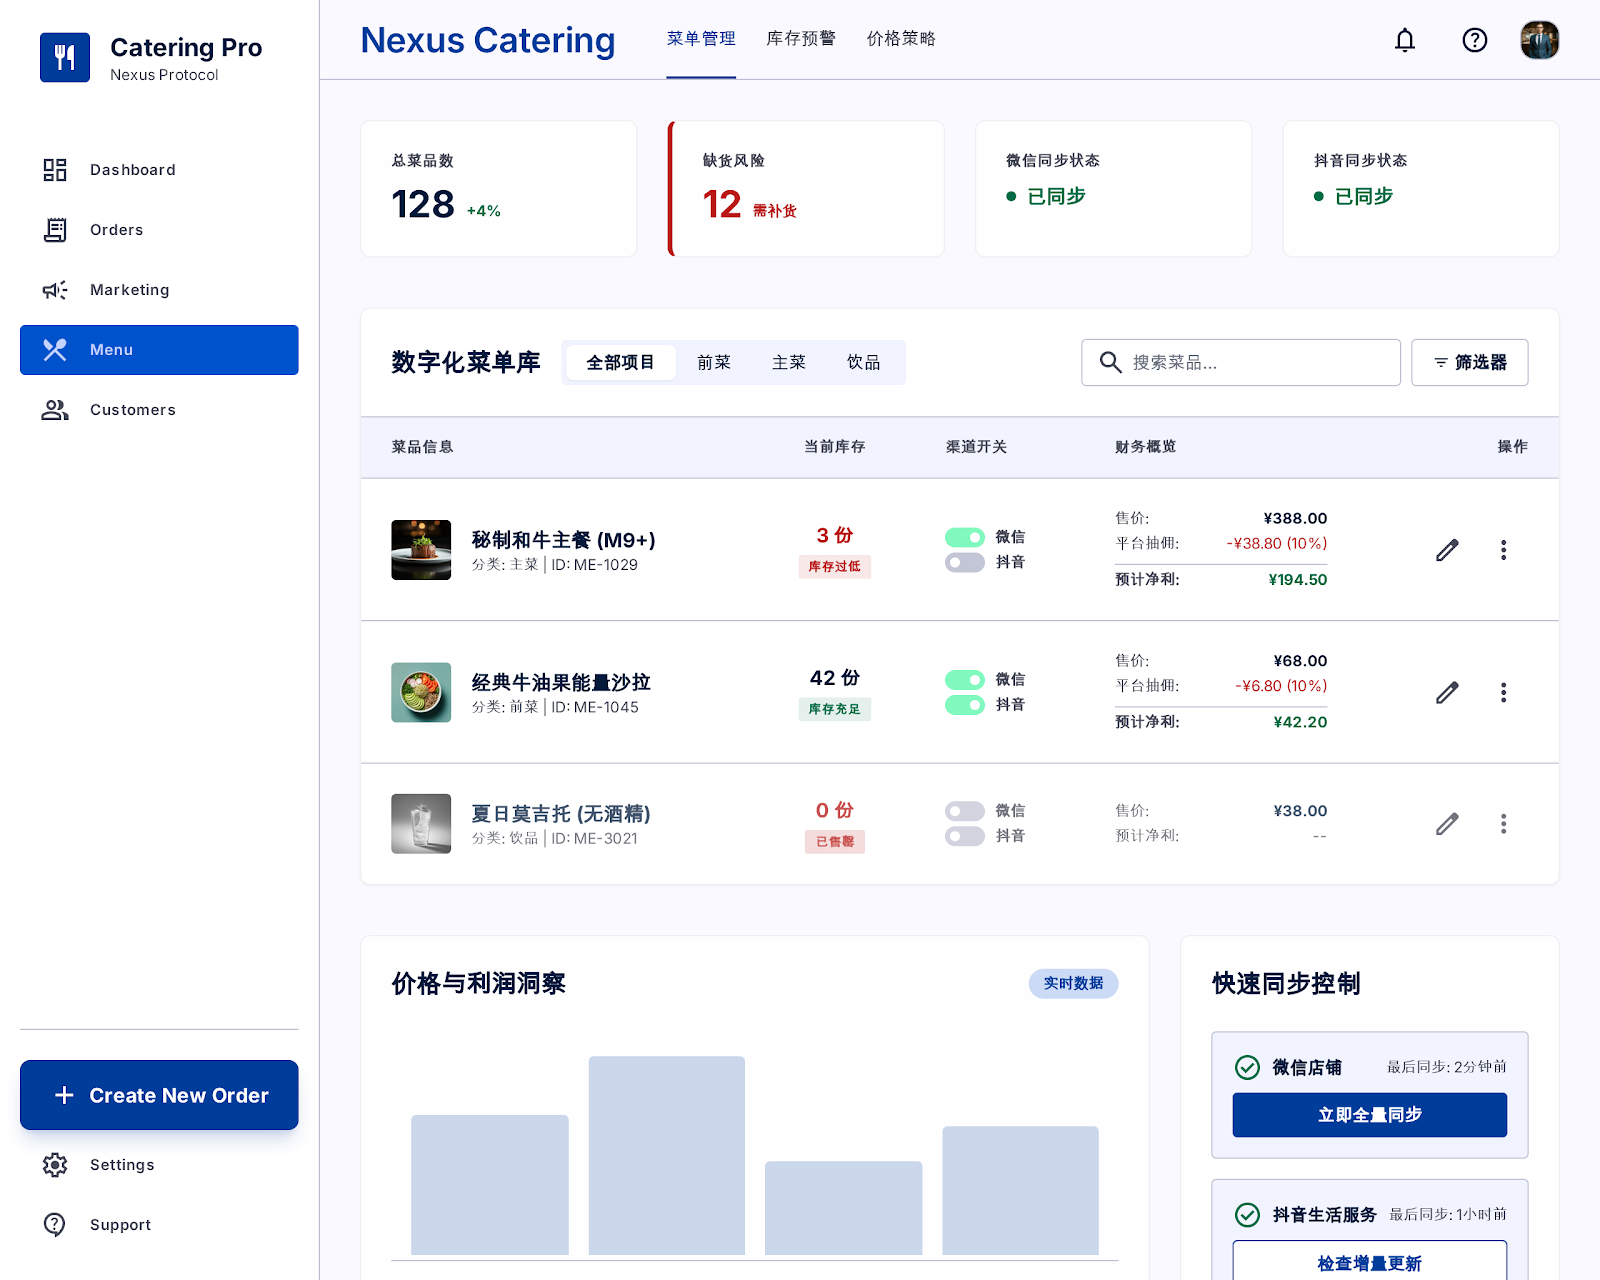Click the 缺货风险 summary card

click(x=806, y=189)
